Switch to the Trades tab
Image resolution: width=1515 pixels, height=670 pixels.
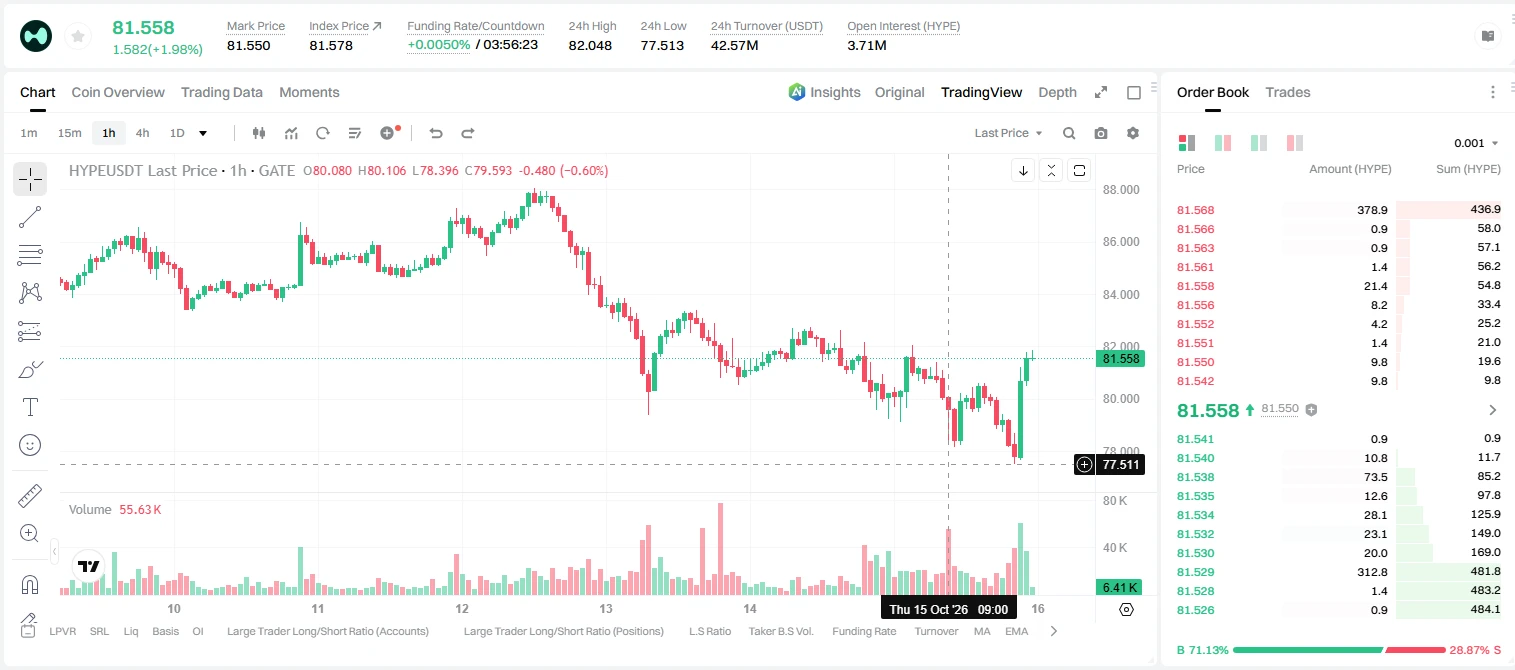point(1288,92)
